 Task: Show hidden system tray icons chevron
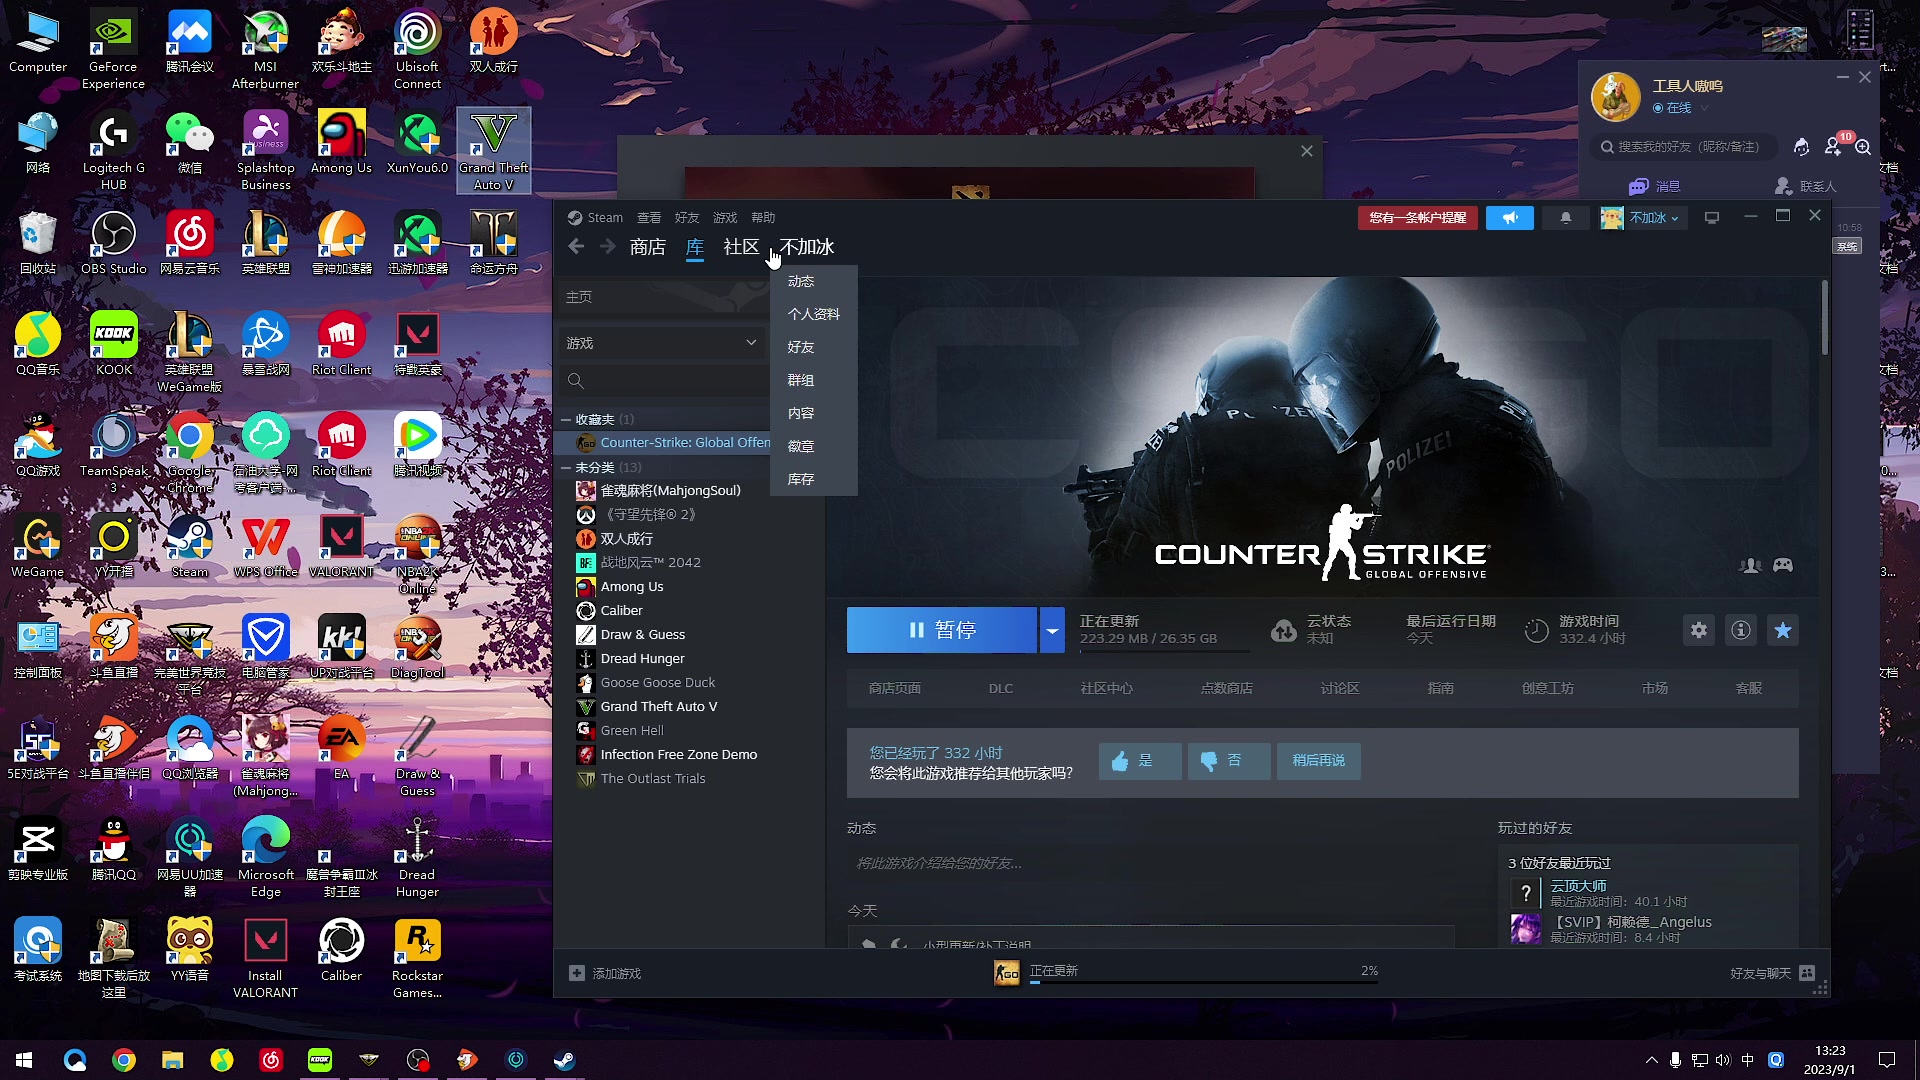(x=1651, y=1060)
